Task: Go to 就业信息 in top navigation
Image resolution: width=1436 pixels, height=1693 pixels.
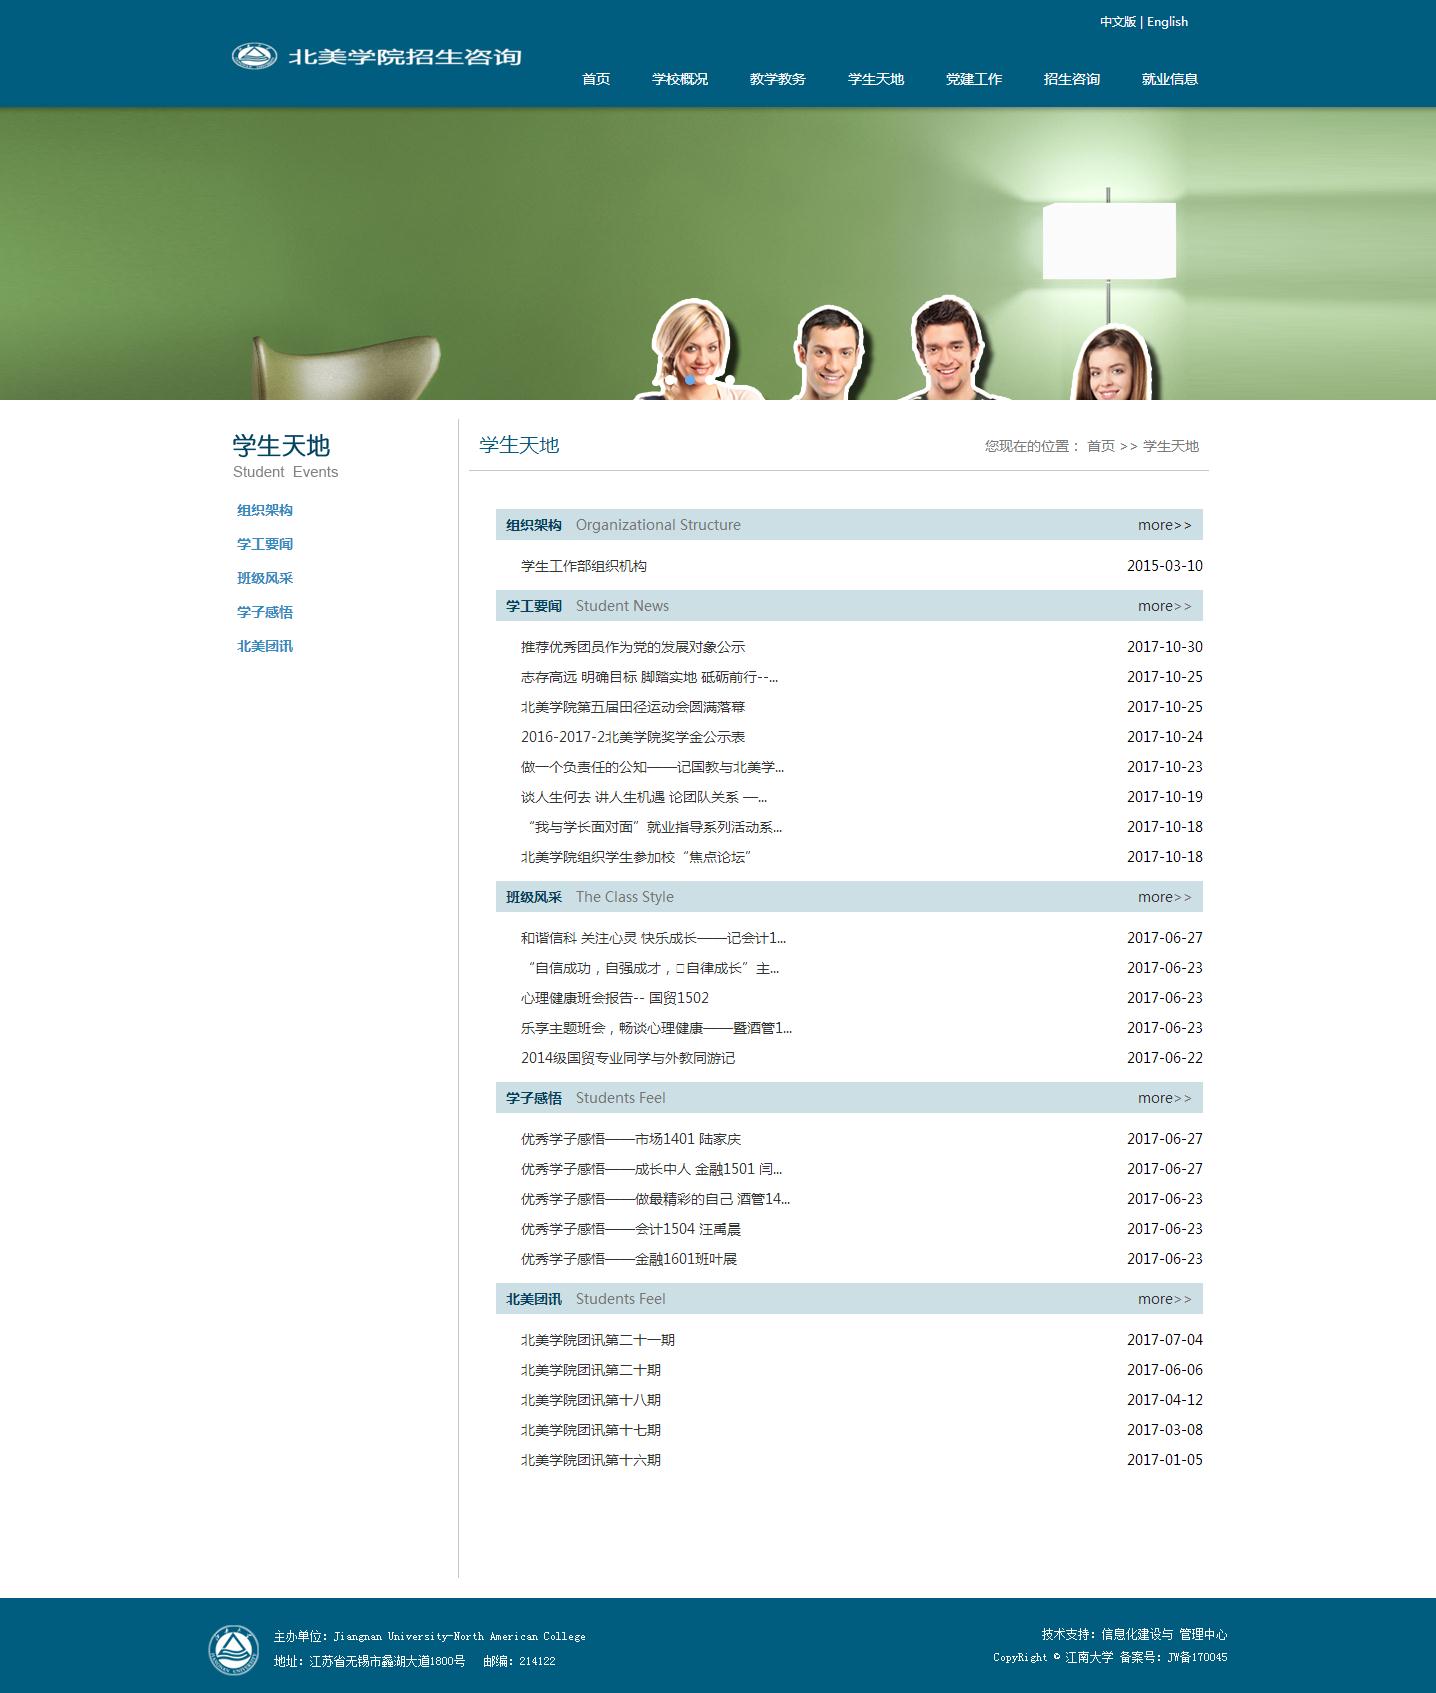Action: point(1169,79)
